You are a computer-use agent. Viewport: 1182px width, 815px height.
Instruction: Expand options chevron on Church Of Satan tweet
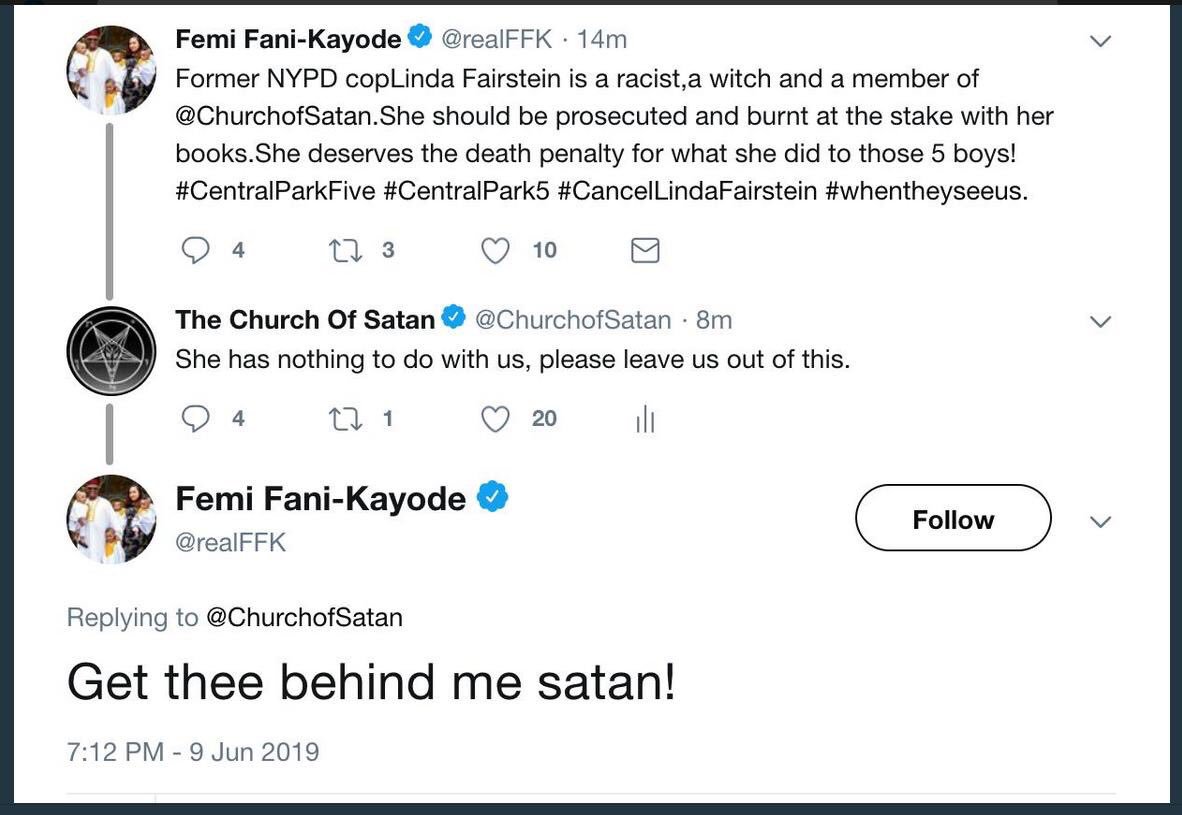click(x=1100, y=322)
